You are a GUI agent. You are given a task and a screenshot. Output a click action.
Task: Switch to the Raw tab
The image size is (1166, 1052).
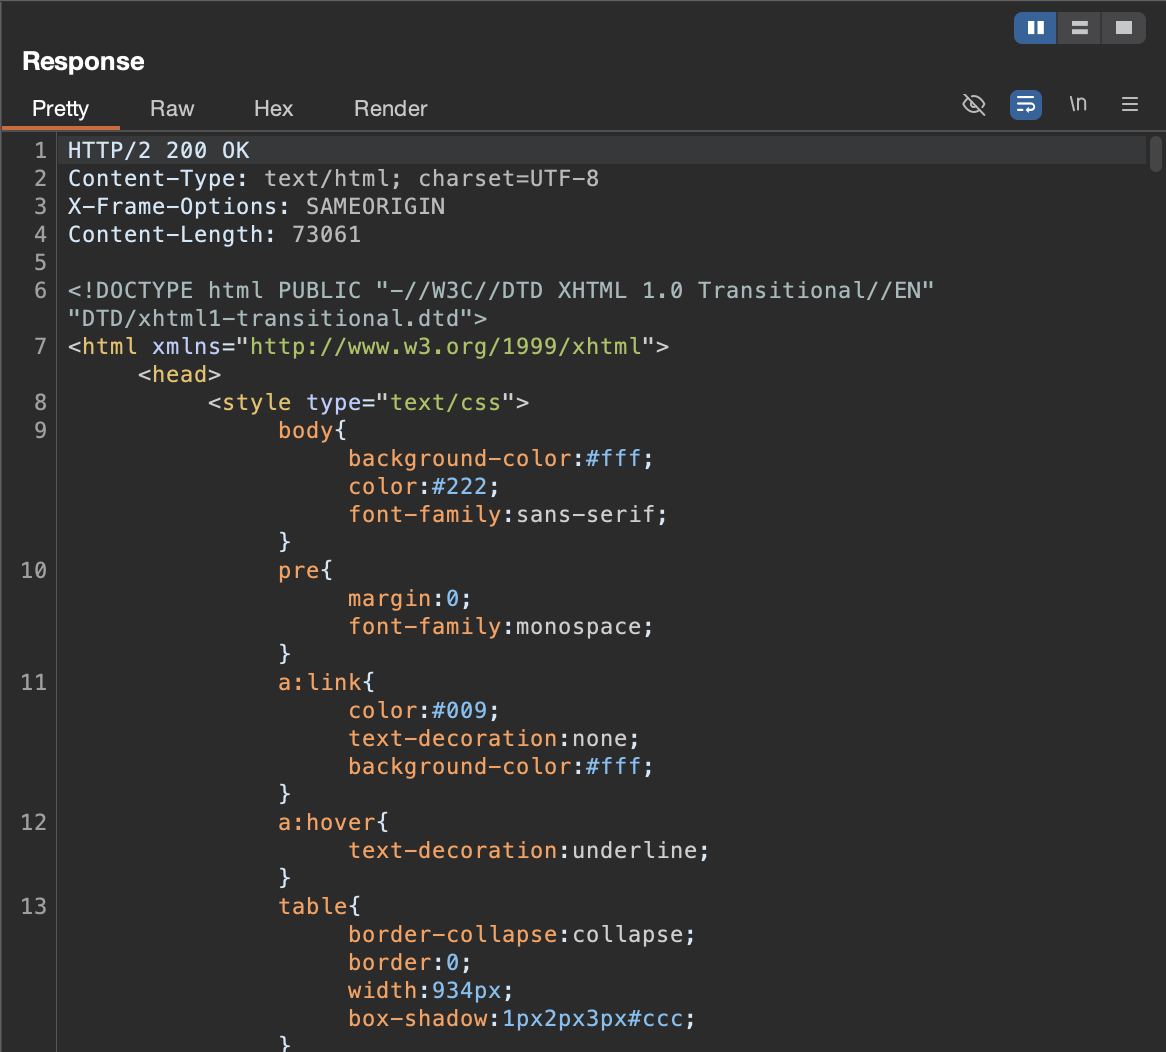(172, 108)
